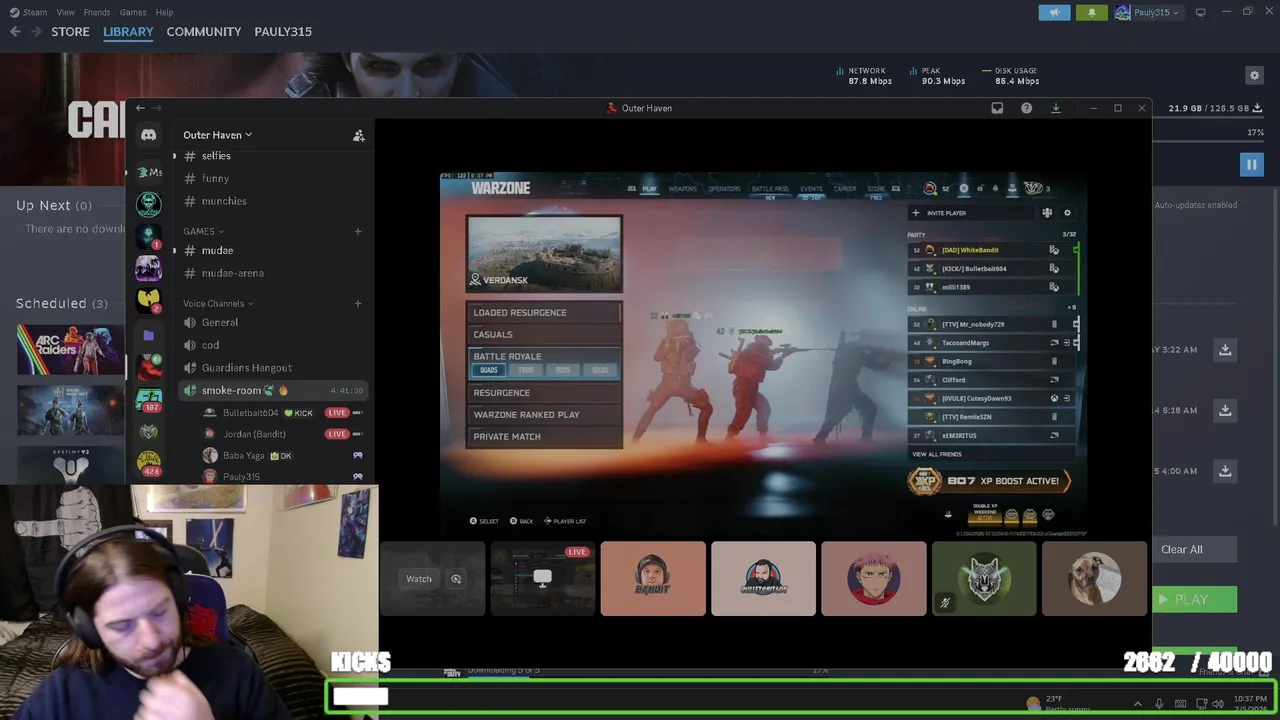Click download icon for 3:22 AM scheduled item
This screenshot has width=1280, height=720.
[x=1225, y=349]
